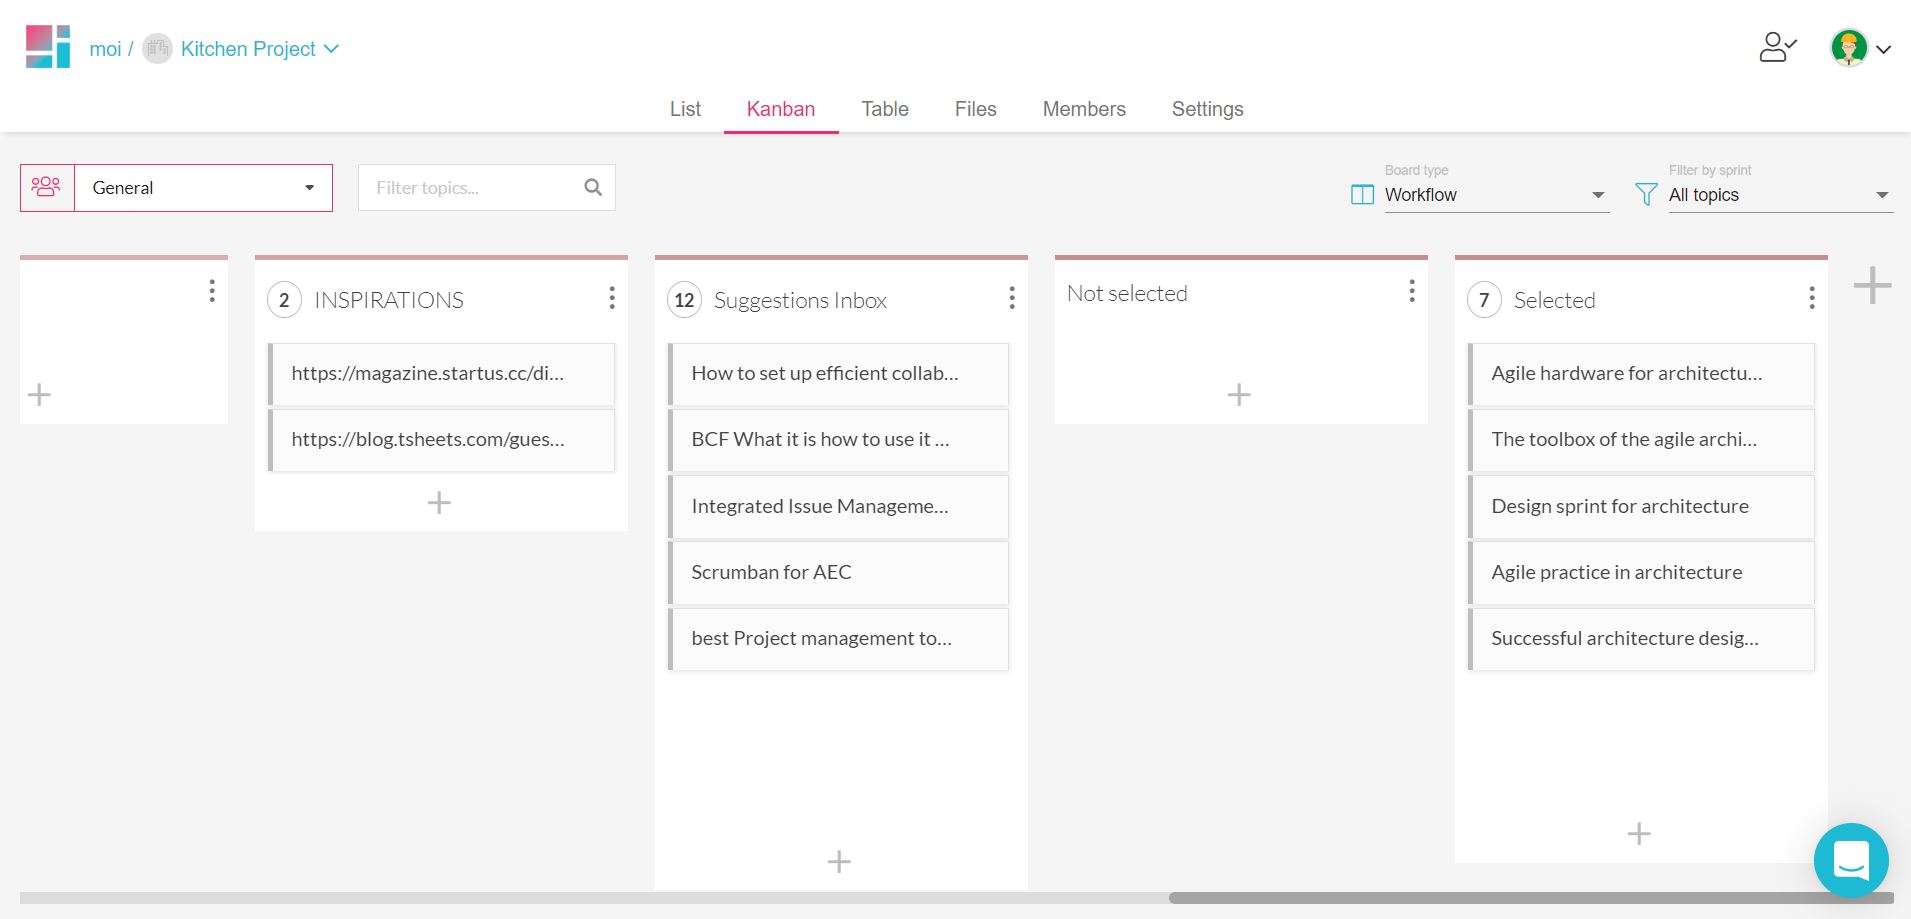The width and height of the screenshot is (1911, 919).
Task: Click the search magnifier icon
Action: tap(593, 187)
